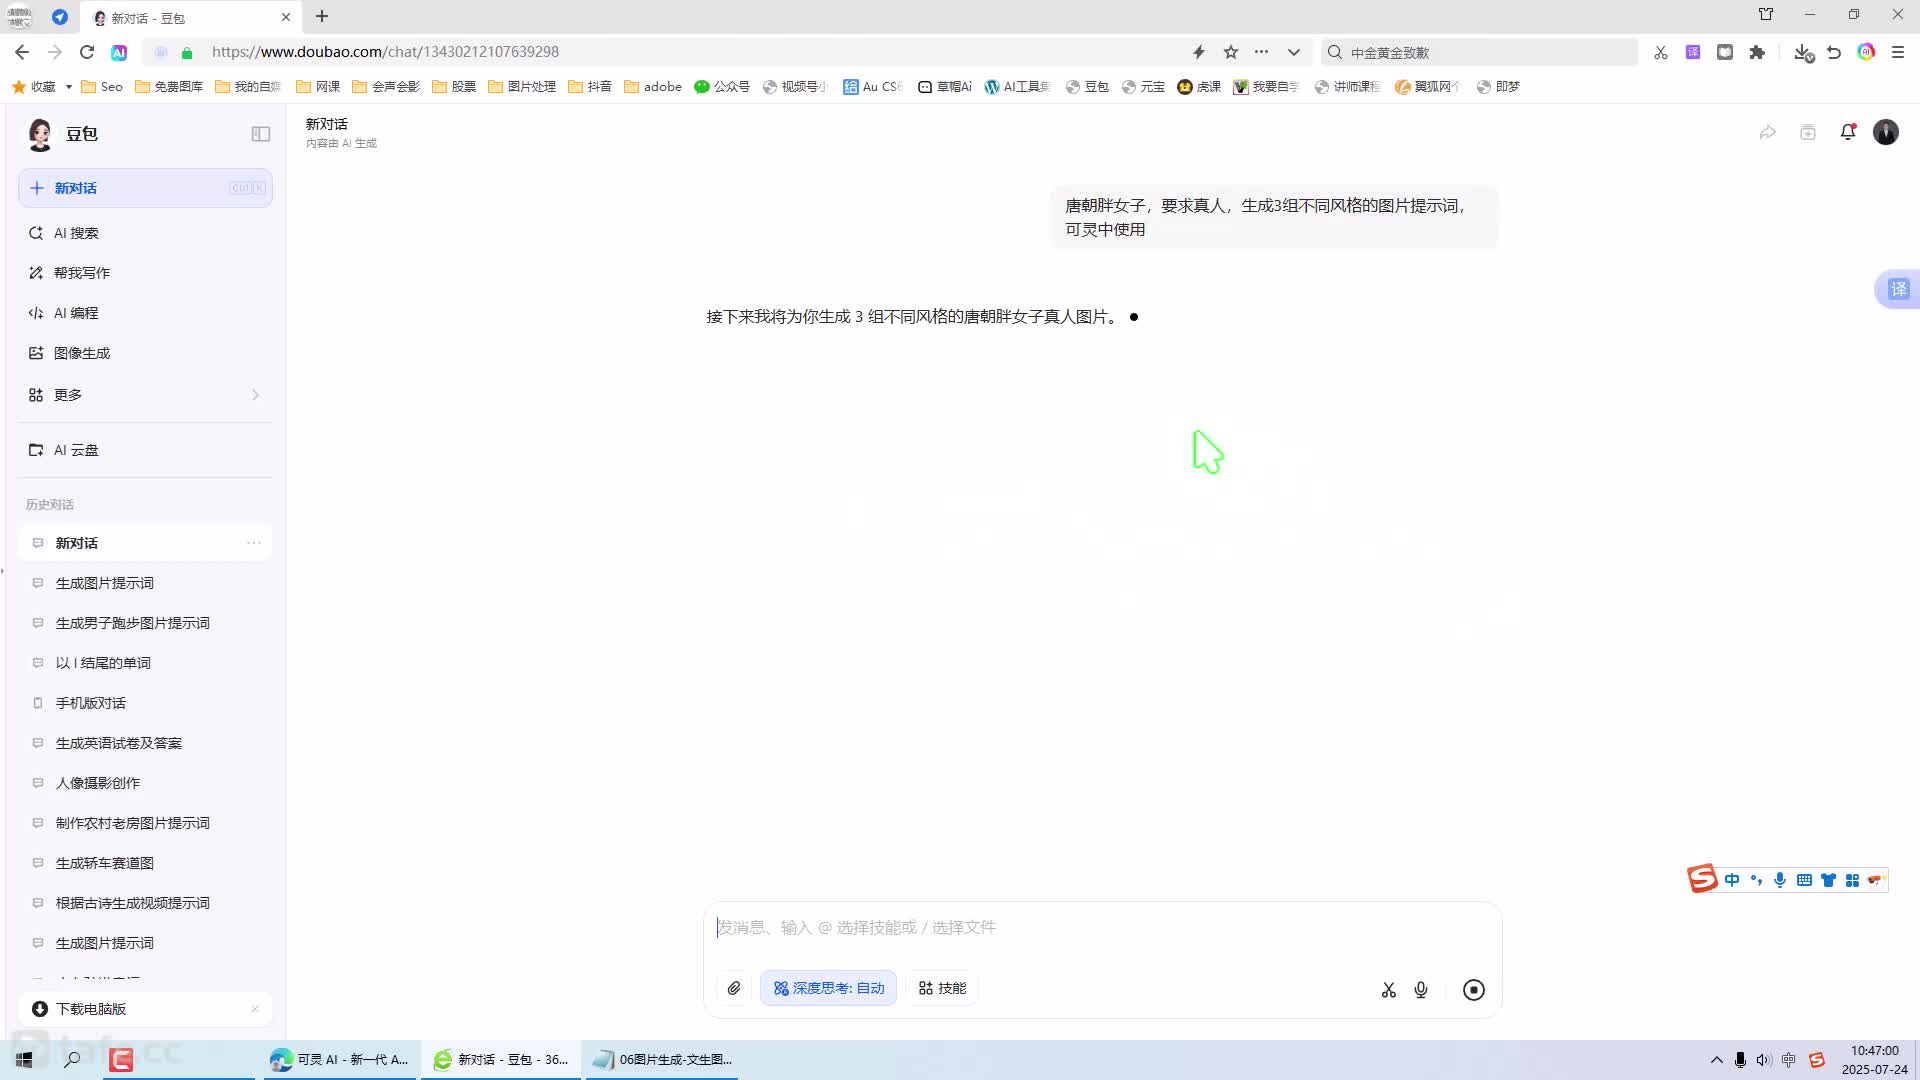Focus the message input field
The image size is (1920, 1080).
coord(1100,928)
